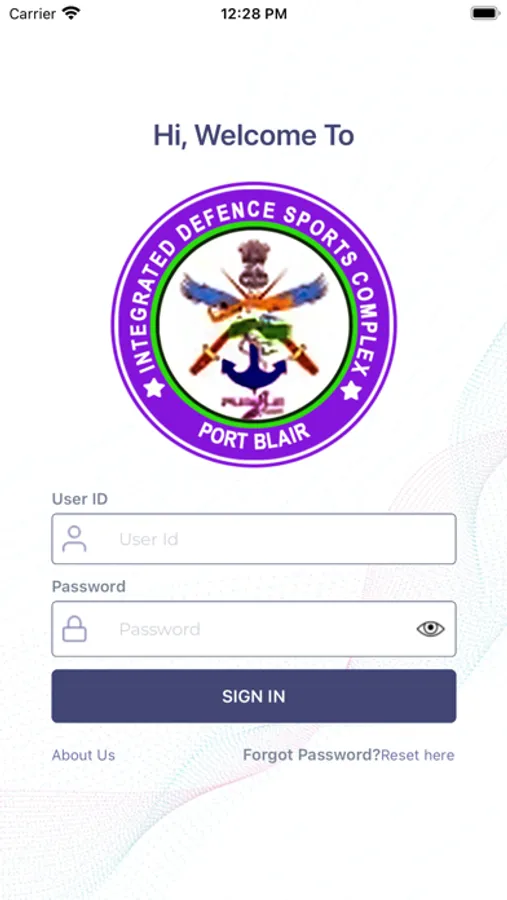Click the Reset here link

pos(417,755)
